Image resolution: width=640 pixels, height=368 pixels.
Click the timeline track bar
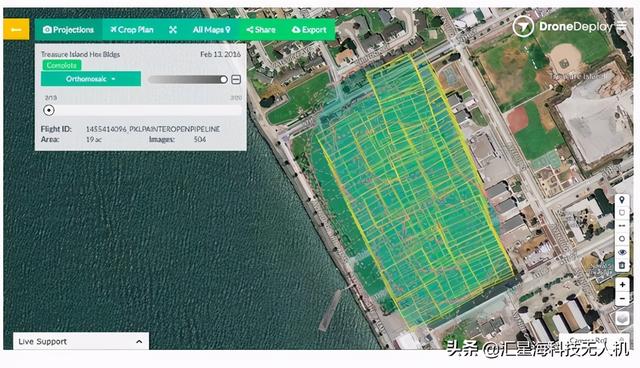pos(141,110)
